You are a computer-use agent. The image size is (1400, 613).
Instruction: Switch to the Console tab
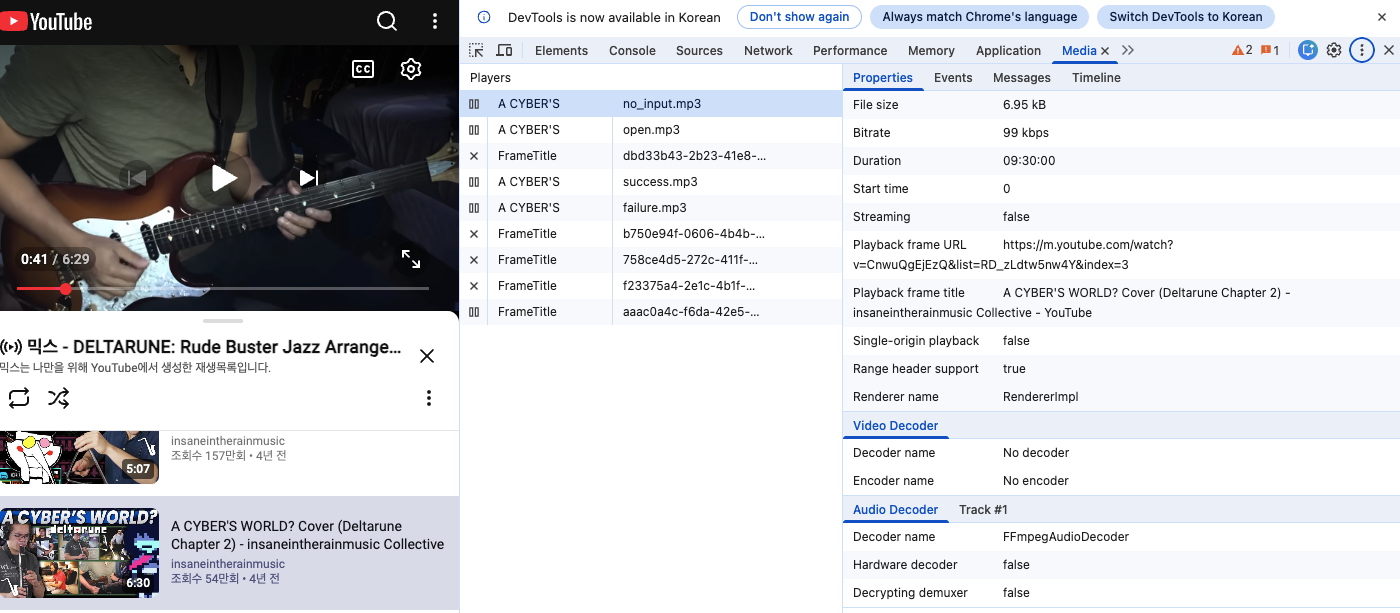point(632,50)
